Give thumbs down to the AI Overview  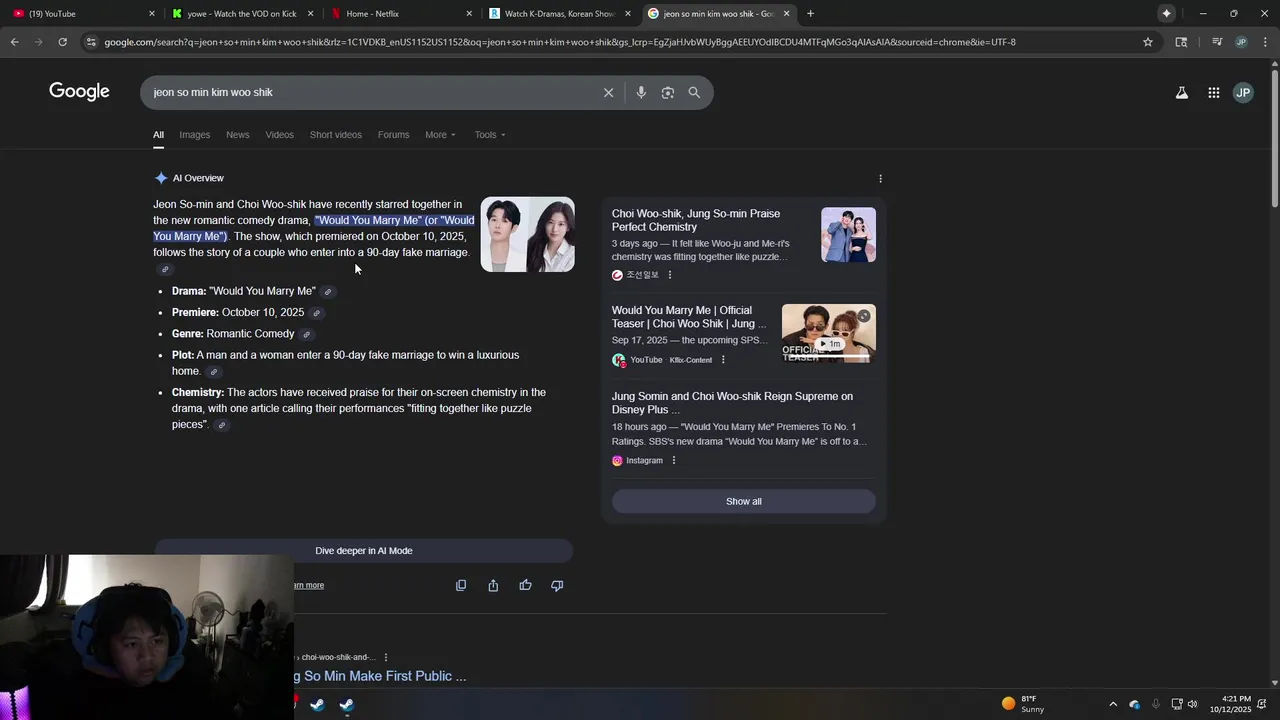point(557,585)
